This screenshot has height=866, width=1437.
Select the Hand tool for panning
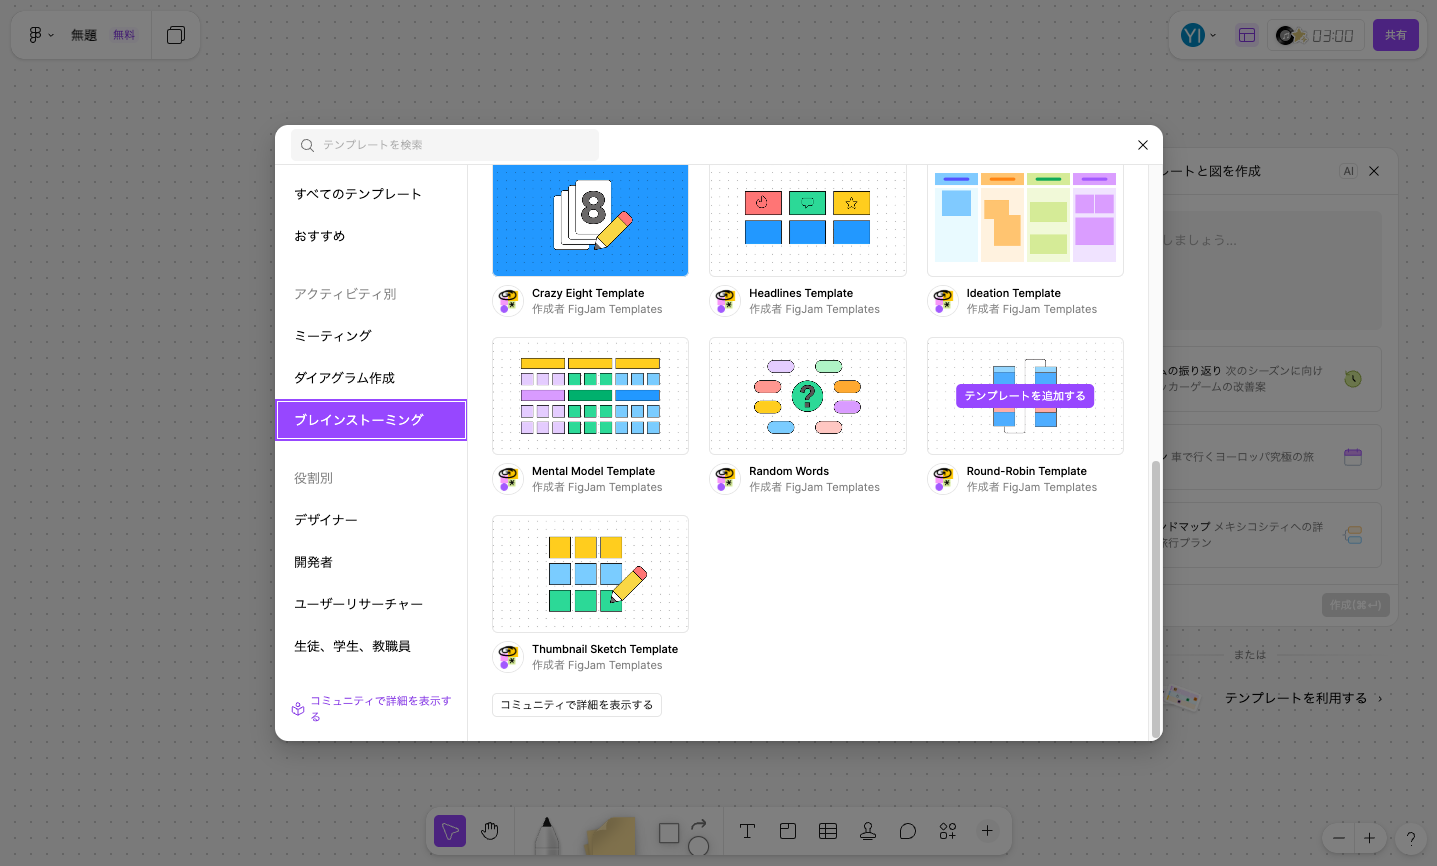point(489,831)
